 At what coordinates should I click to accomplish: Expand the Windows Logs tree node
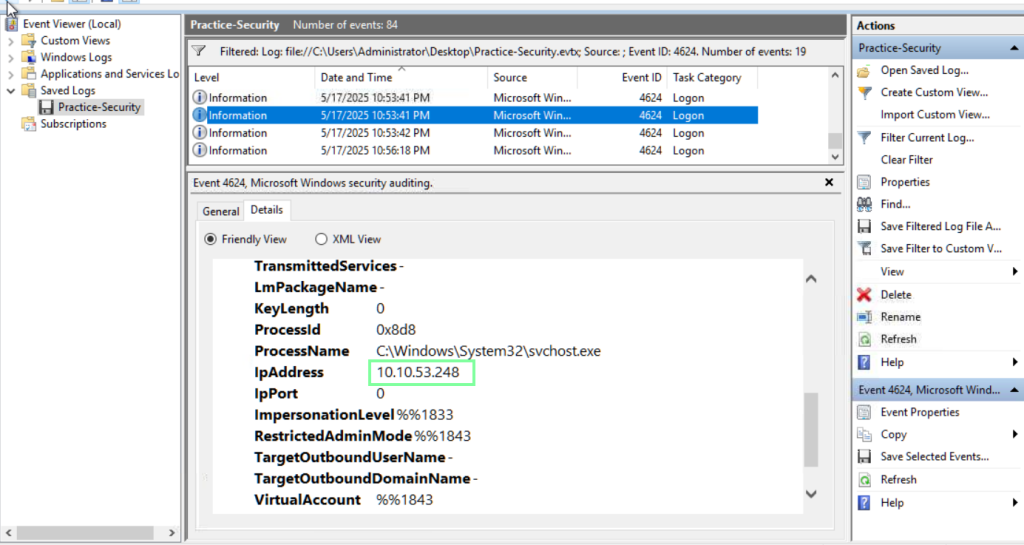pyautogui.click(x=10, y=57)
